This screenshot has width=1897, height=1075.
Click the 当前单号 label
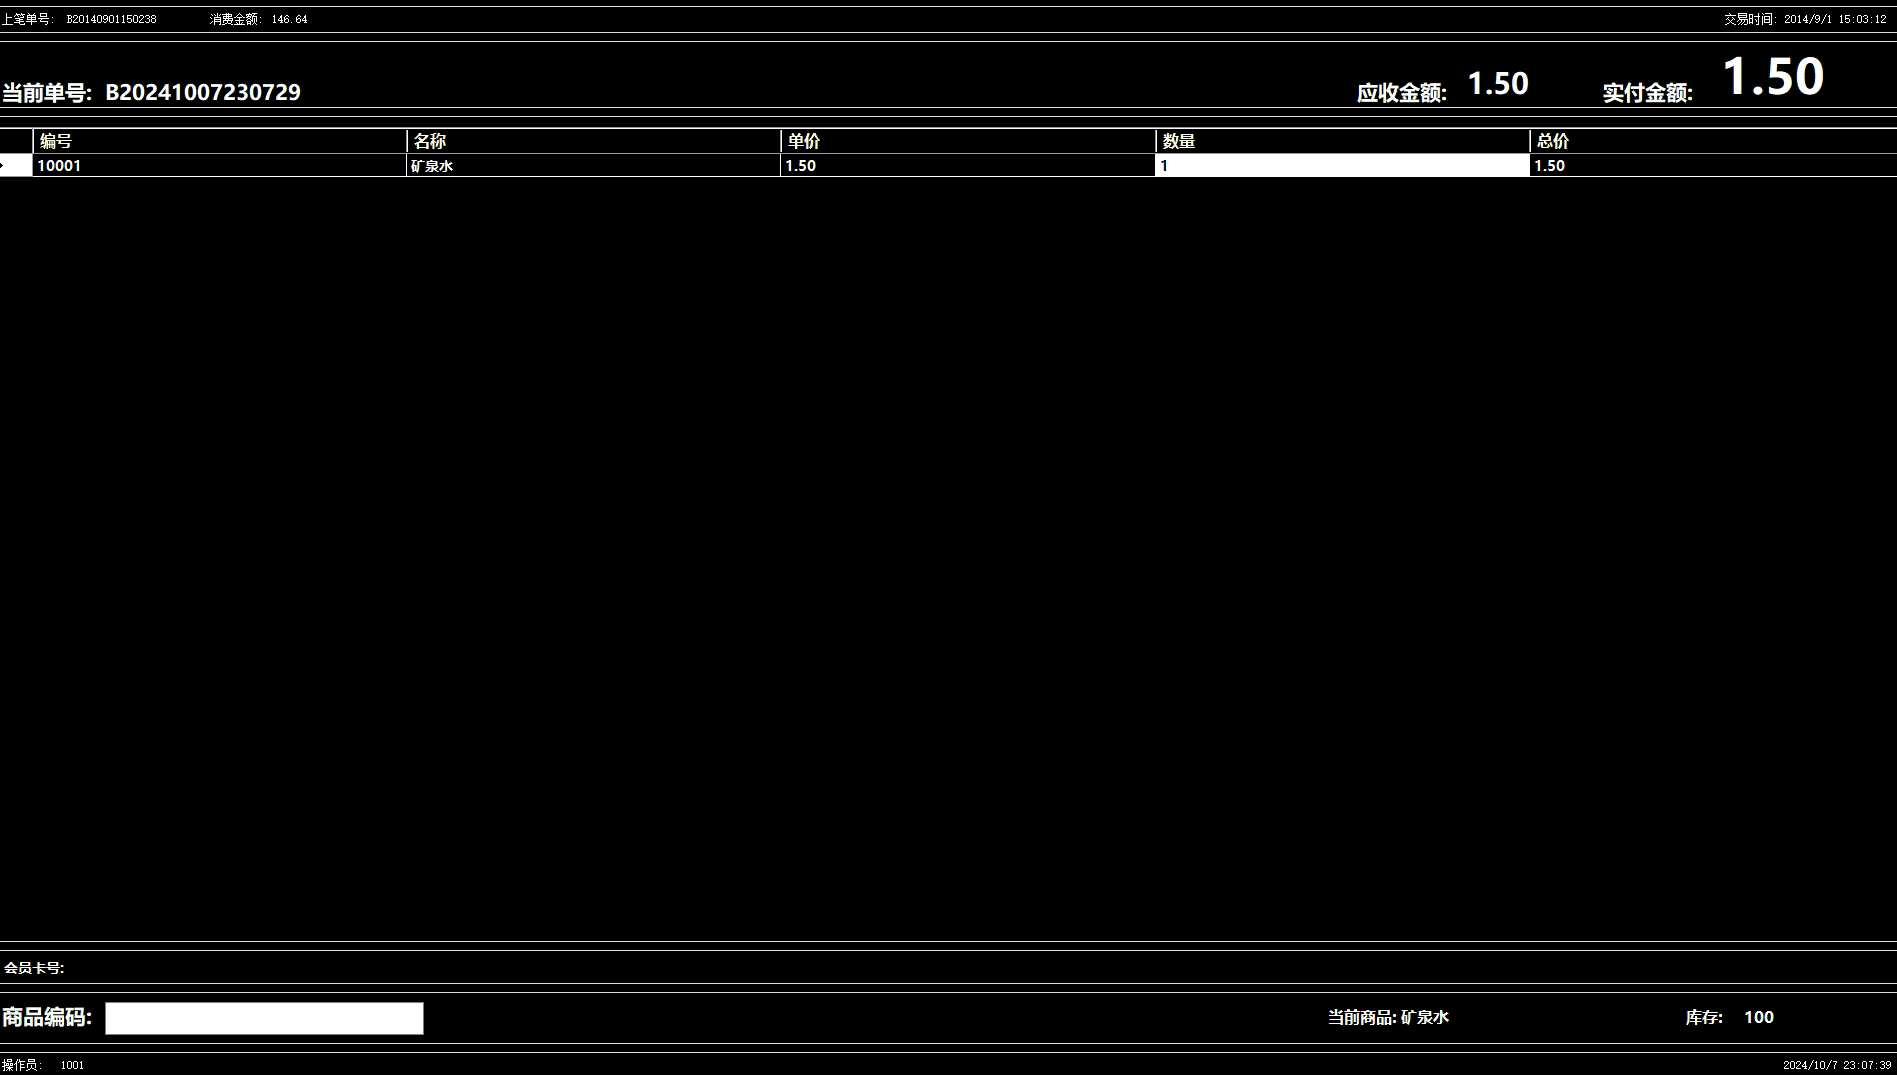coord(46,93)
